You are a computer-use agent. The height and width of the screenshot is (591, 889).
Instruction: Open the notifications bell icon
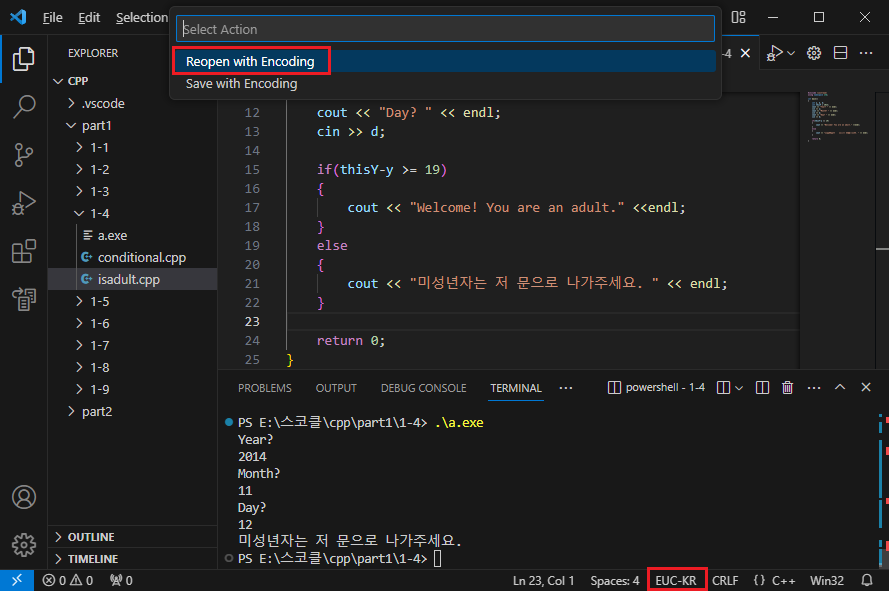pyautogui.click(x=867, y=580)
